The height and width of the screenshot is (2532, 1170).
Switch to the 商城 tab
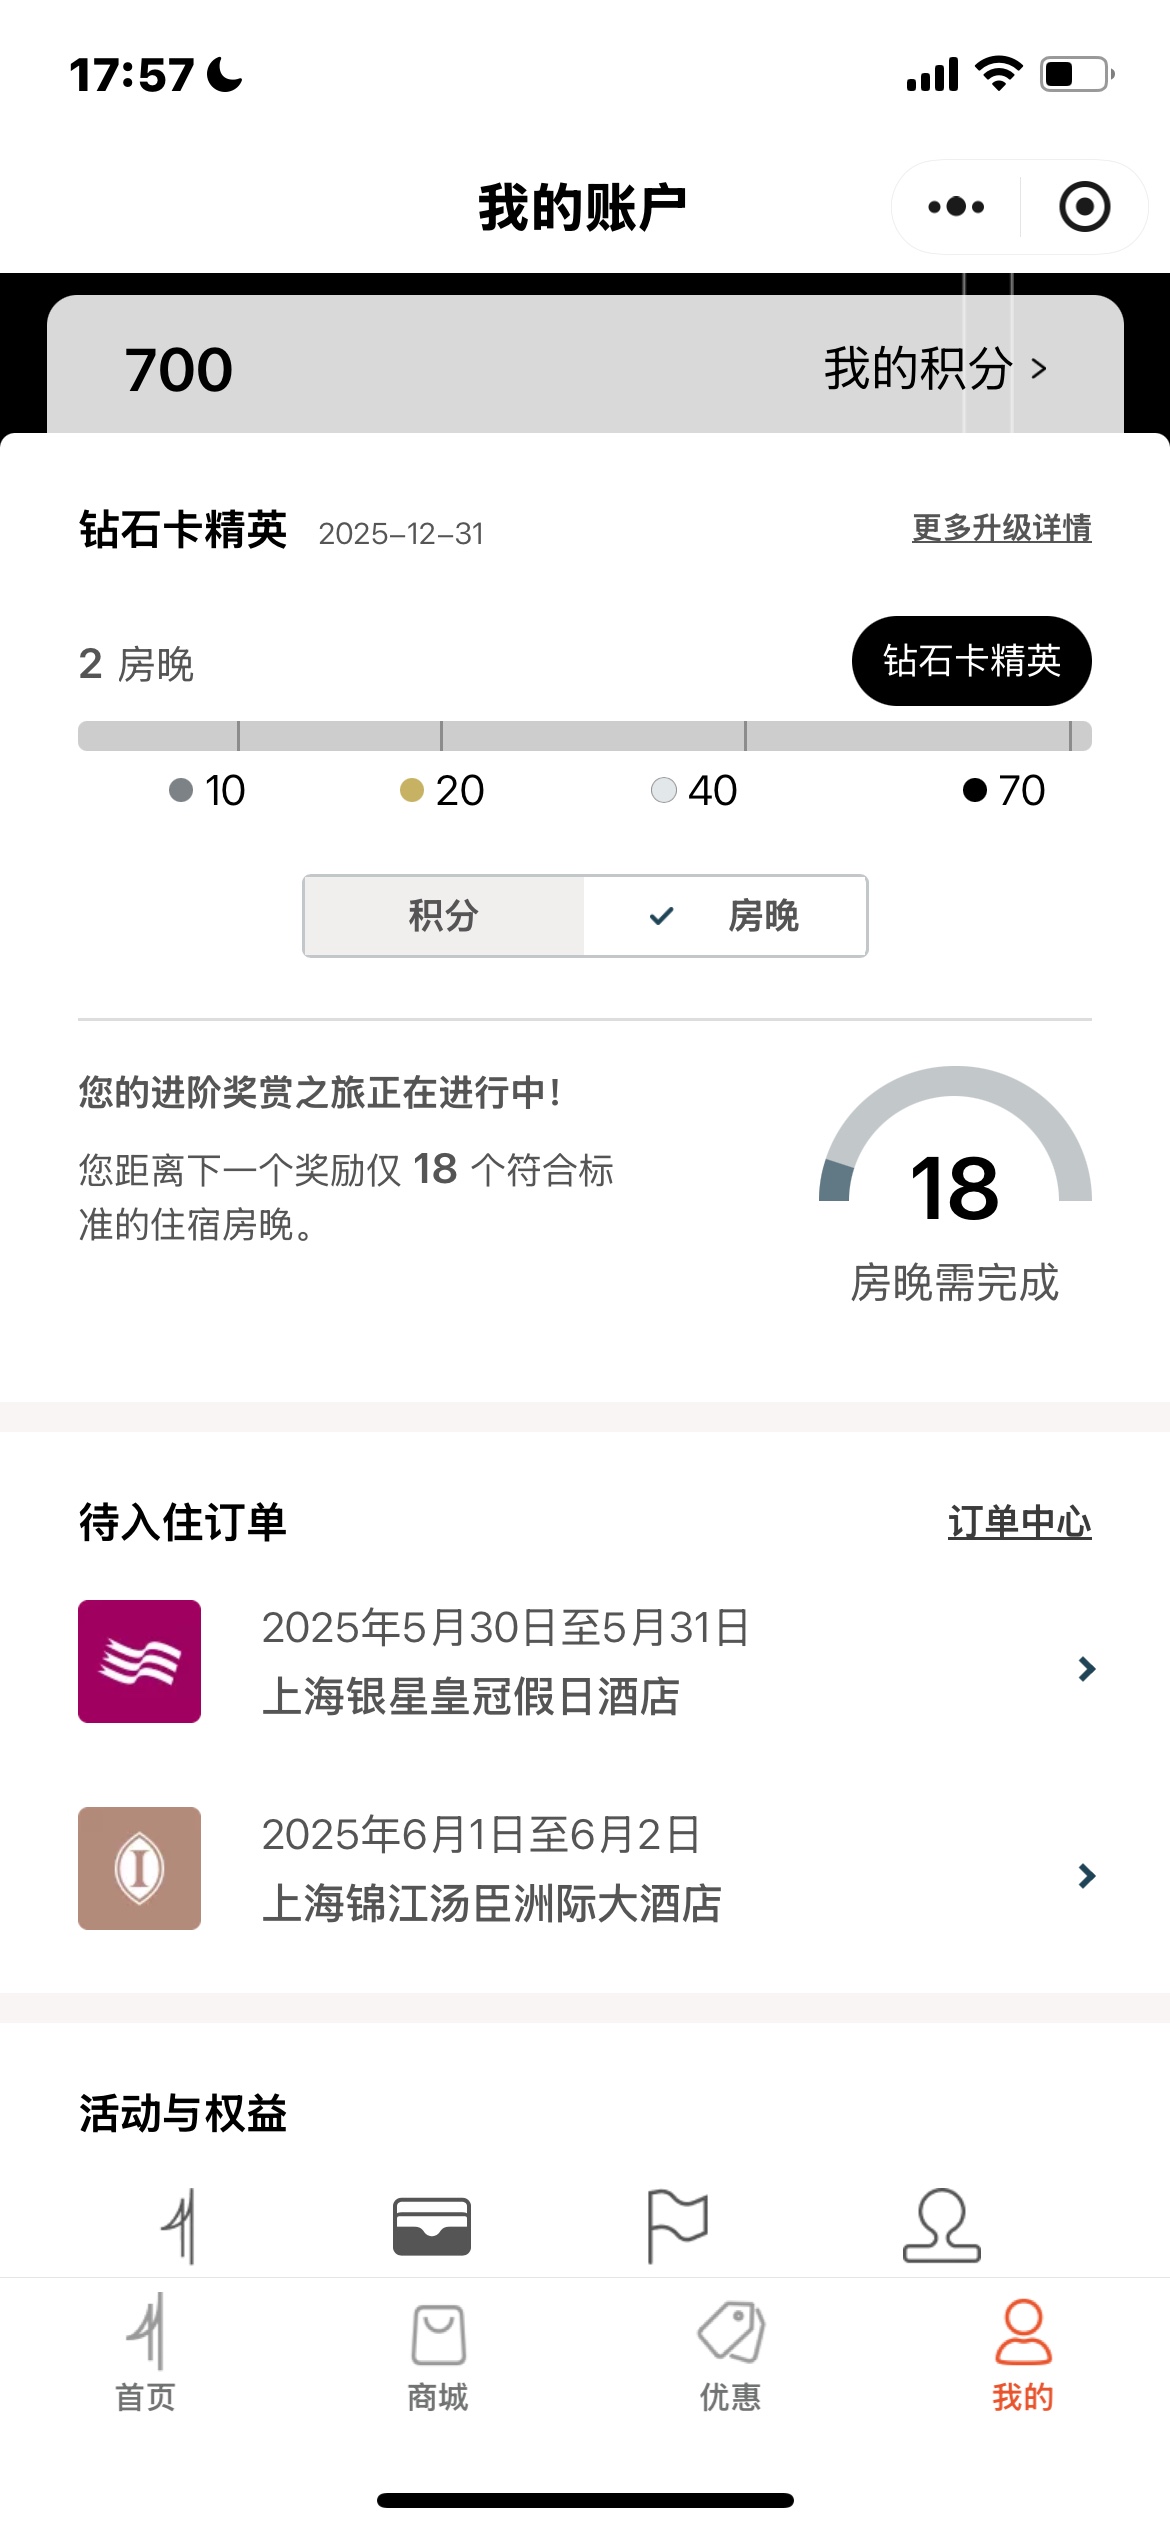click(438, 2352)
